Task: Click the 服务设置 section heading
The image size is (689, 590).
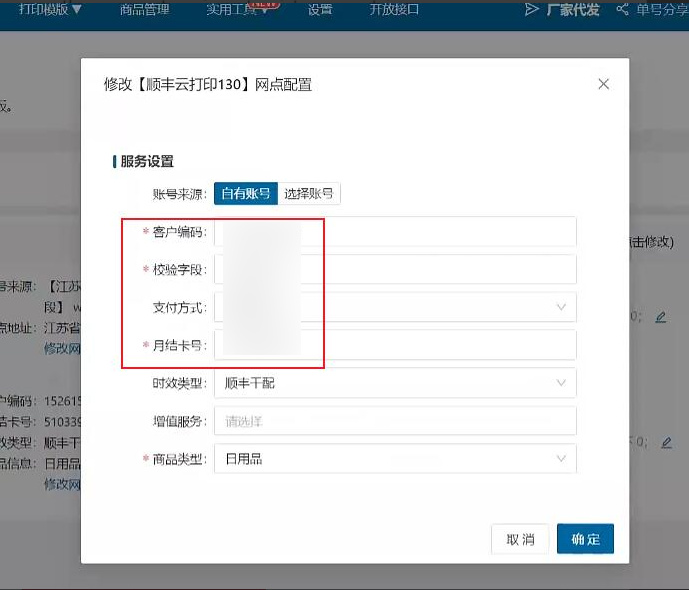Action: click(x=147, y=161)
